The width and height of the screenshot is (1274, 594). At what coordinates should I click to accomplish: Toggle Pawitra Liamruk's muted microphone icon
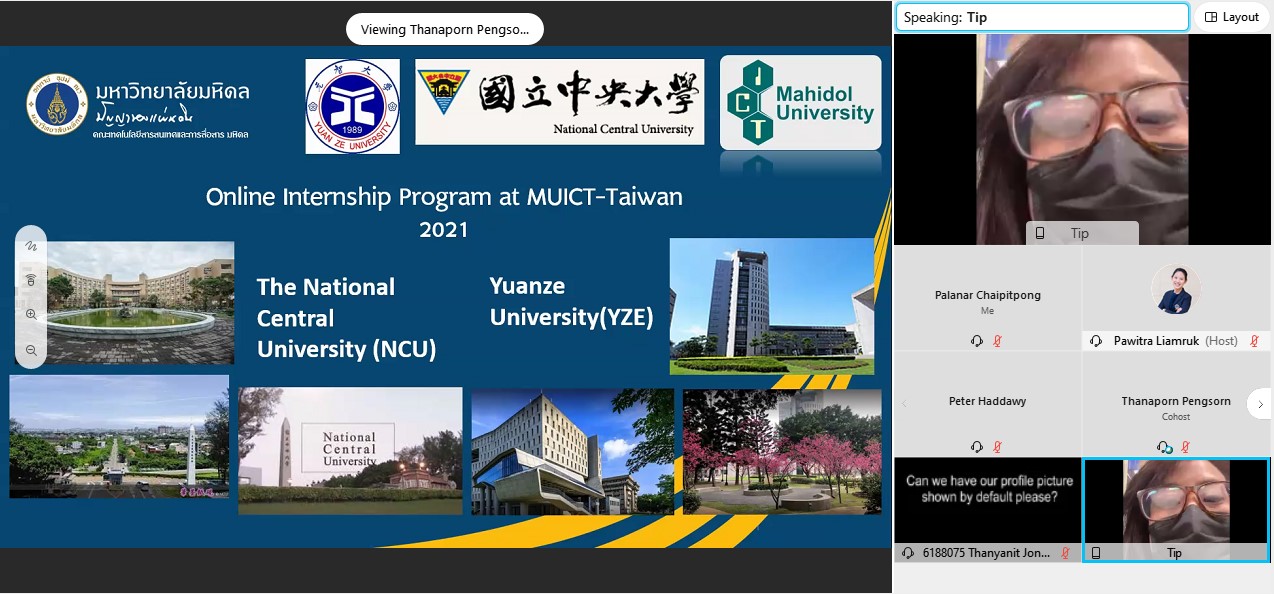(1255, 341)
